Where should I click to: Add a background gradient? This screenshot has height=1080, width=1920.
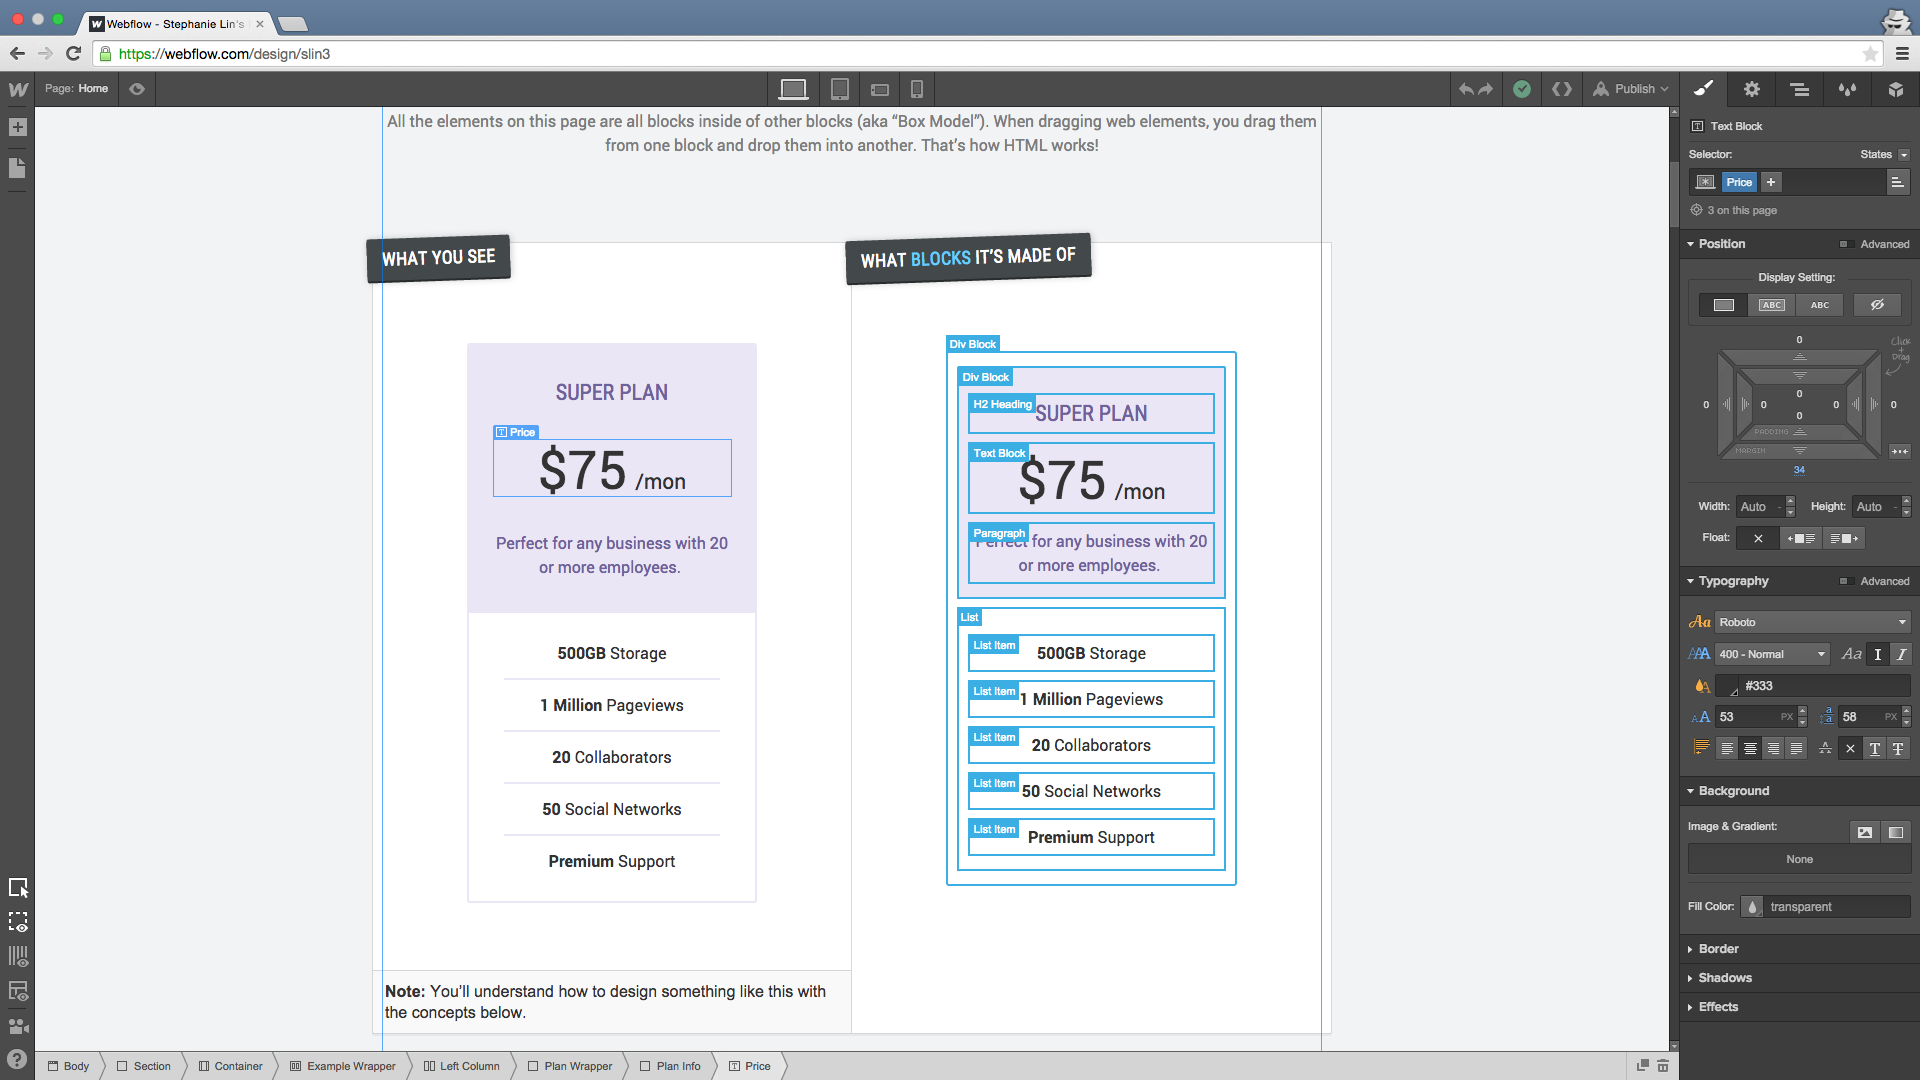[1896, 832]
